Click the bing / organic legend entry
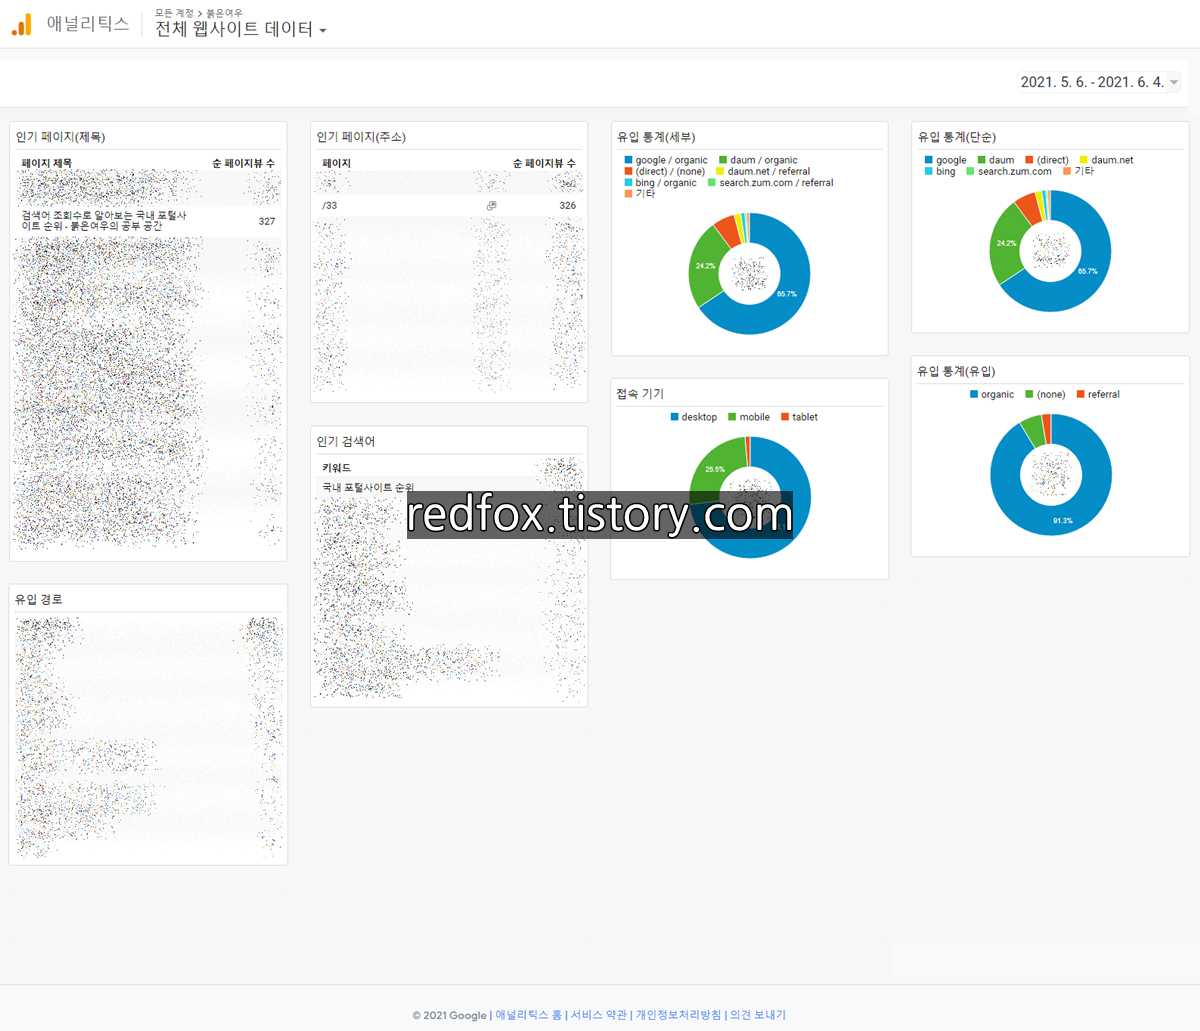Viewport: 1200px width, 1031px height. 660,182
